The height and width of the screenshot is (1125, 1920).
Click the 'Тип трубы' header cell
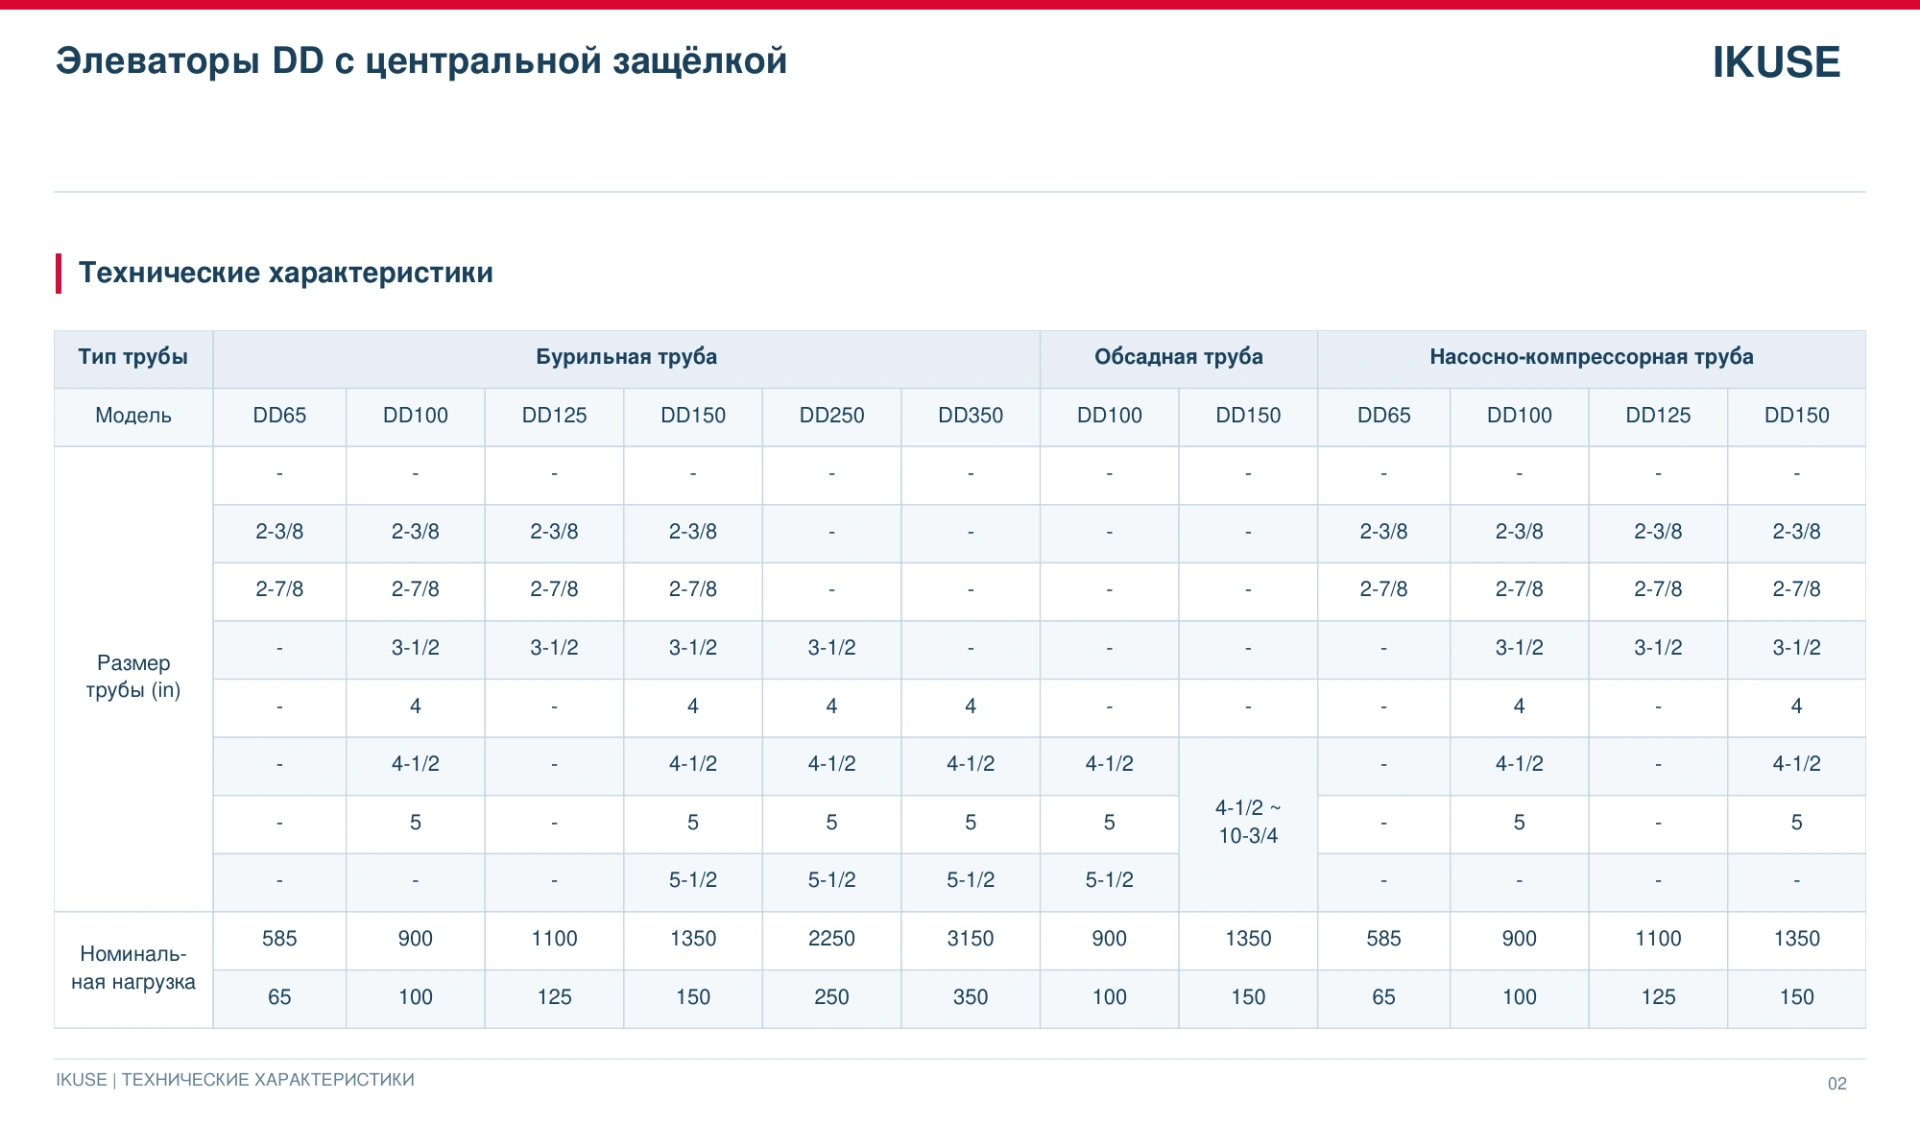[x=133, y=357]
